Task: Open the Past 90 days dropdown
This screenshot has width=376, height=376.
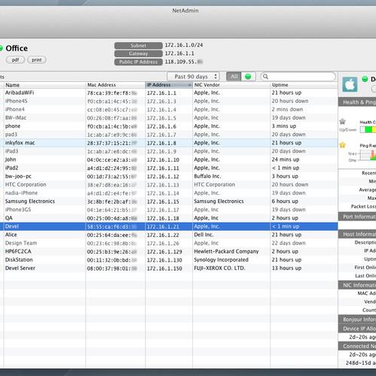Action: click(193, 77)
